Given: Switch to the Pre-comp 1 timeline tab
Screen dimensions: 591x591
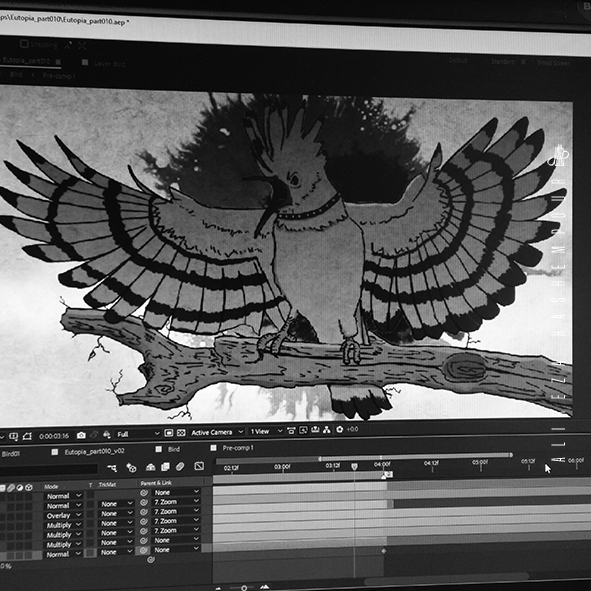Looking at the screenshot, I should pyautogui.click(x=238, y=448).
